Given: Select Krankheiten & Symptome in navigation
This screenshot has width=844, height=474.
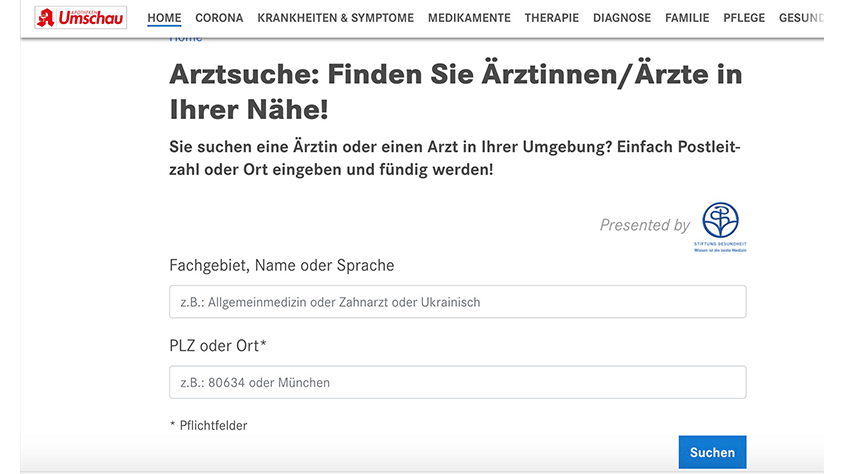Looking at the screenshot, I should (x=335, y=18).
